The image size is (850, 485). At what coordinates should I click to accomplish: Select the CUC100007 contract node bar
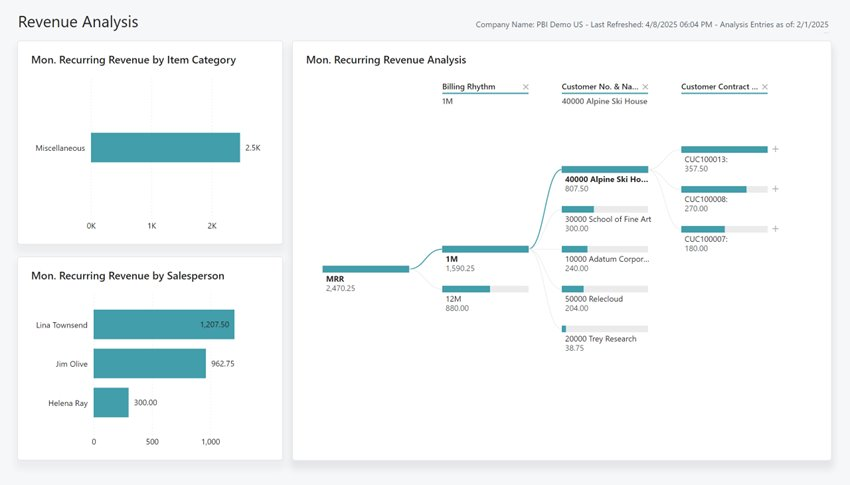[724, 229]
